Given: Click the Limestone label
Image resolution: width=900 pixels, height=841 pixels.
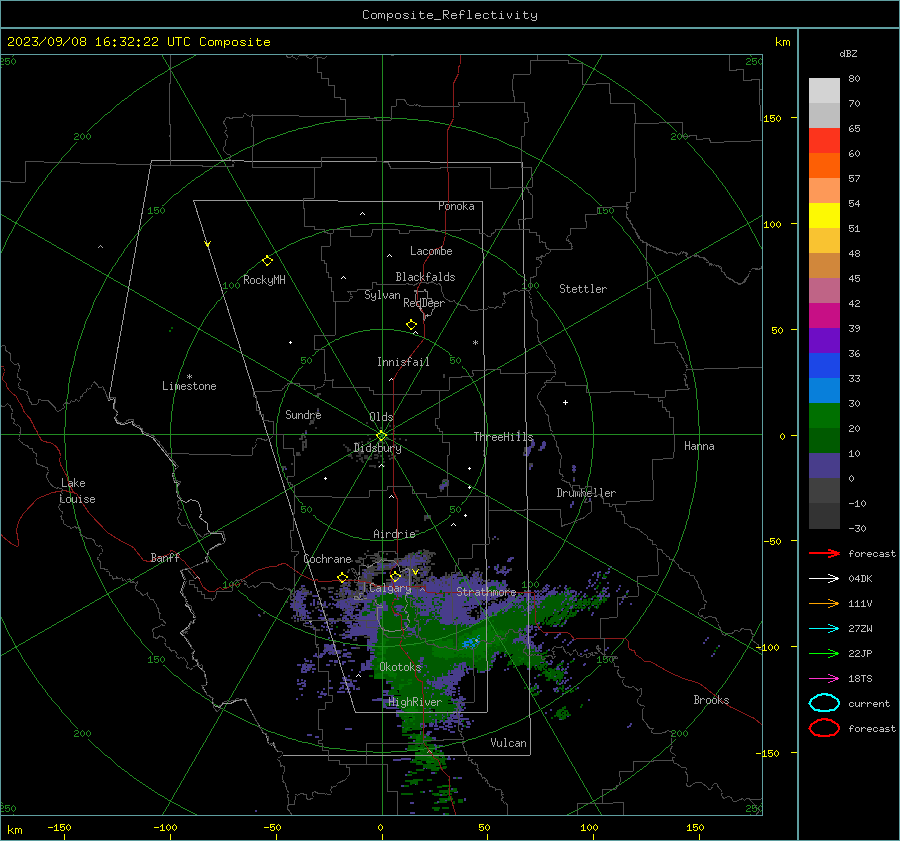Looking at the screenshot, I should click(x=189, y=386).
